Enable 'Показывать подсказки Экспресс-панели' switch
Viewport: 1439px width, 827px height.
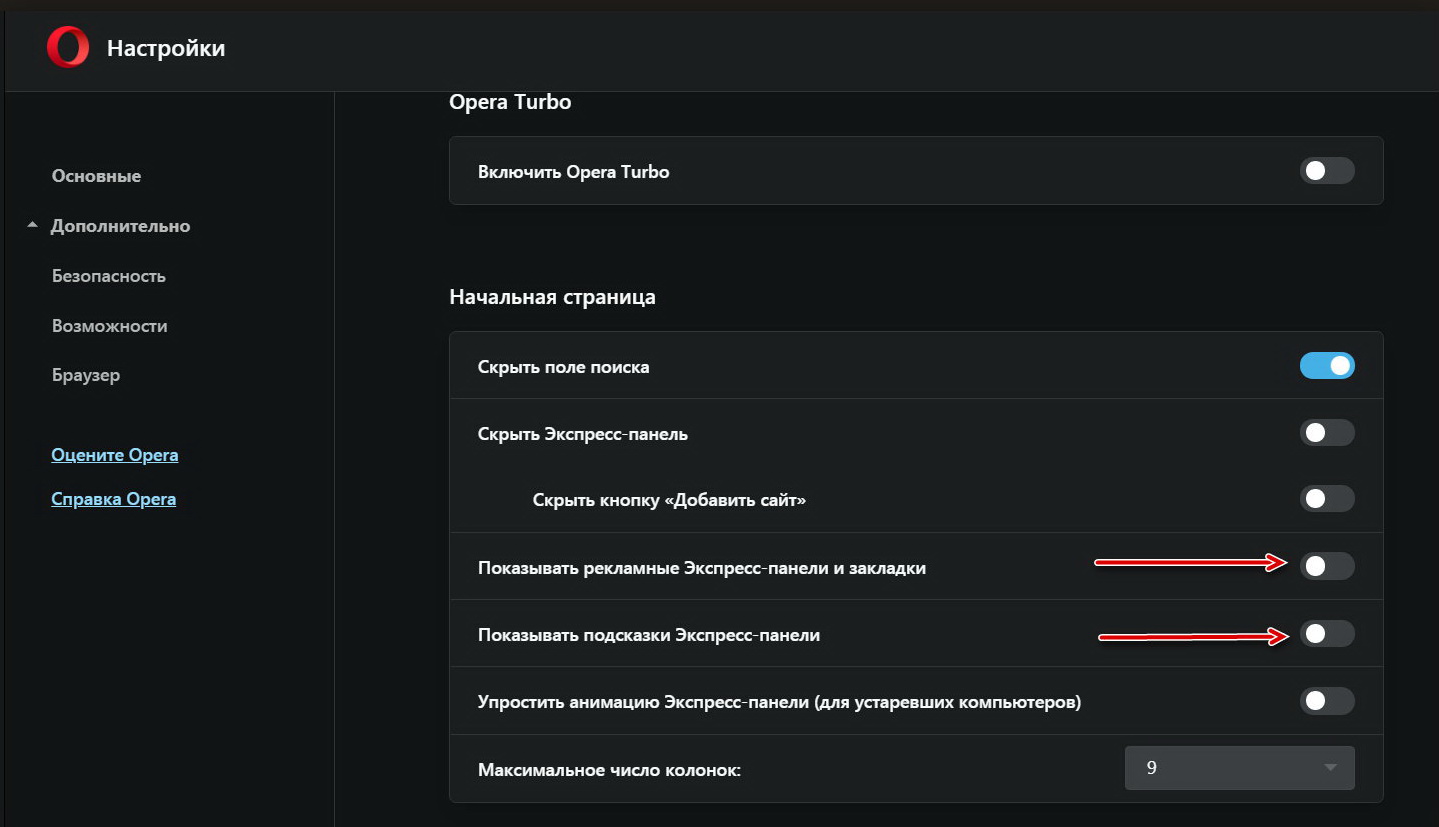(x=1327, y=633)
